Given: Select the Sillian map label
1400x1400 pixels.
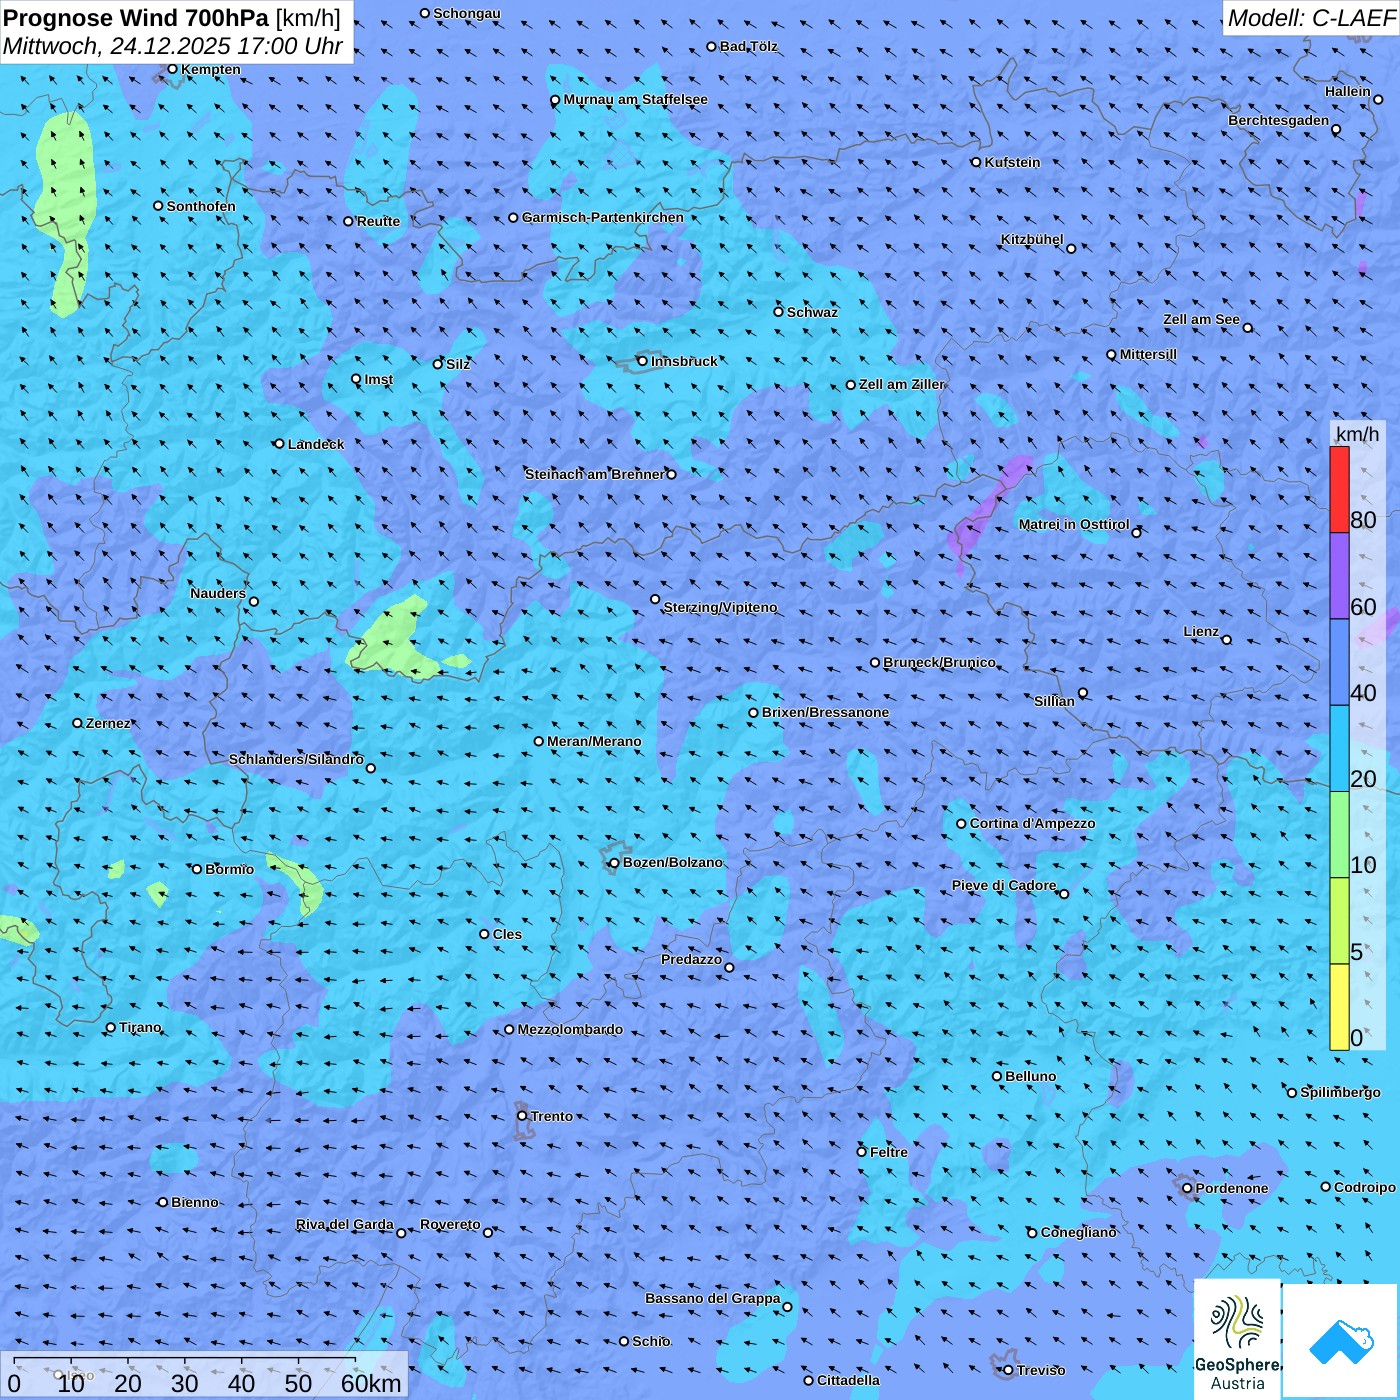Looking at the screenshot, I should 1054,701.
